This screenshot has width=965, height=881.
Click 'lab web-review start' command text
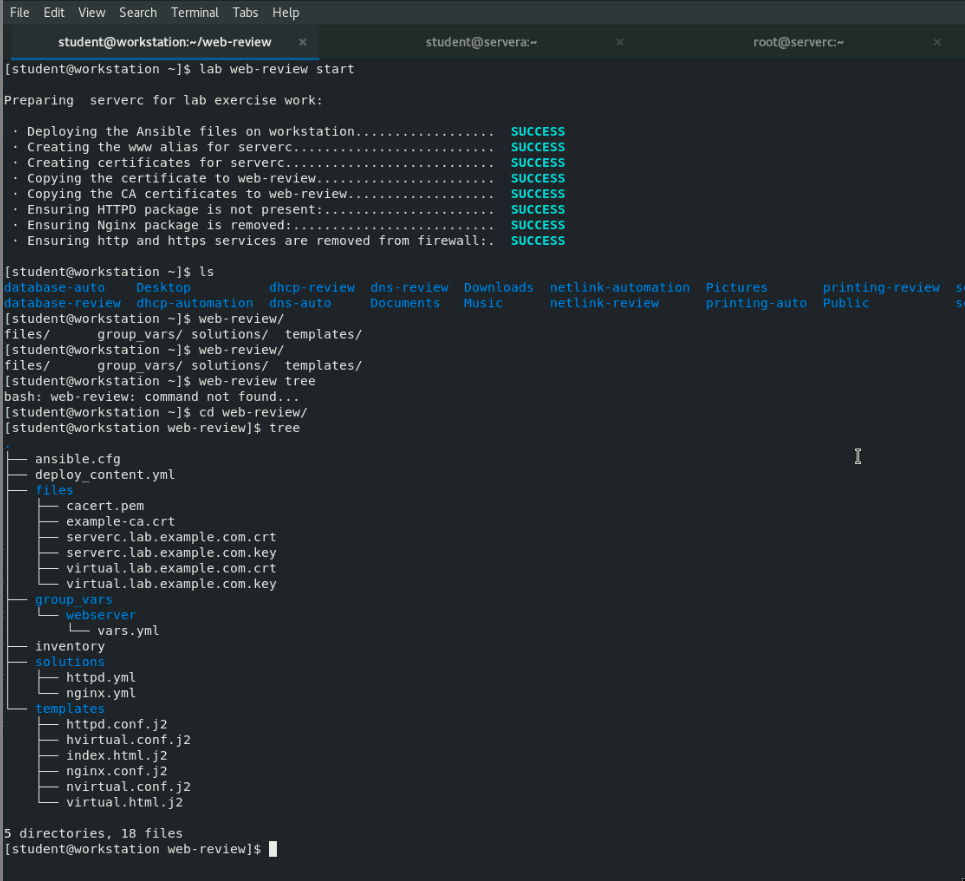276,69
